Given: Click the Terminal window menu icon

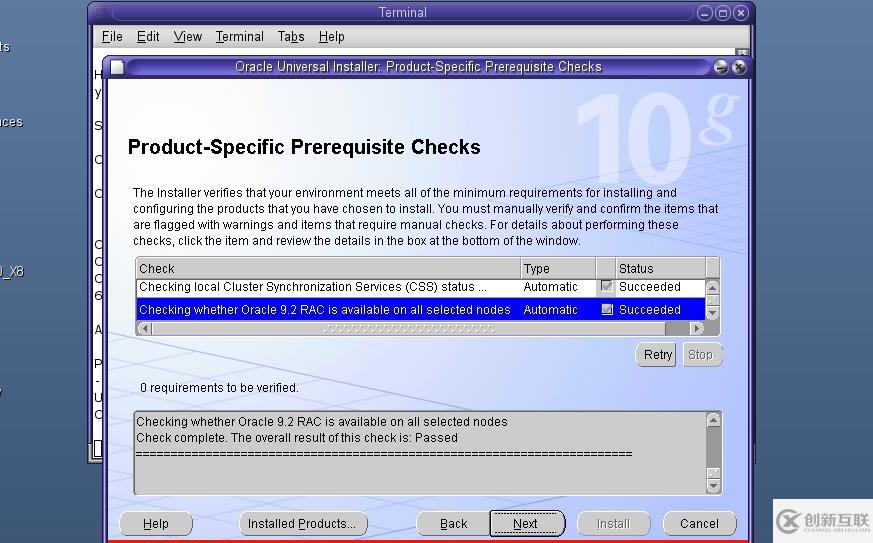Looking at the screenshot, I should point(102,12).
